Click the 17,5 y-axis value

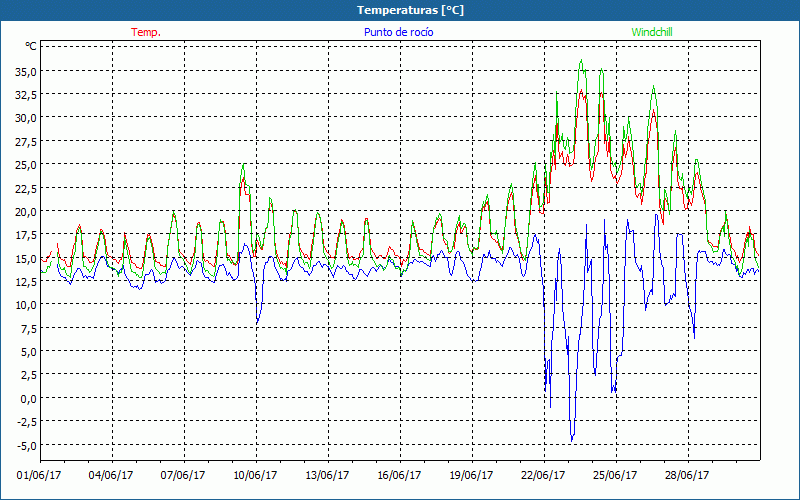point(26,235)
